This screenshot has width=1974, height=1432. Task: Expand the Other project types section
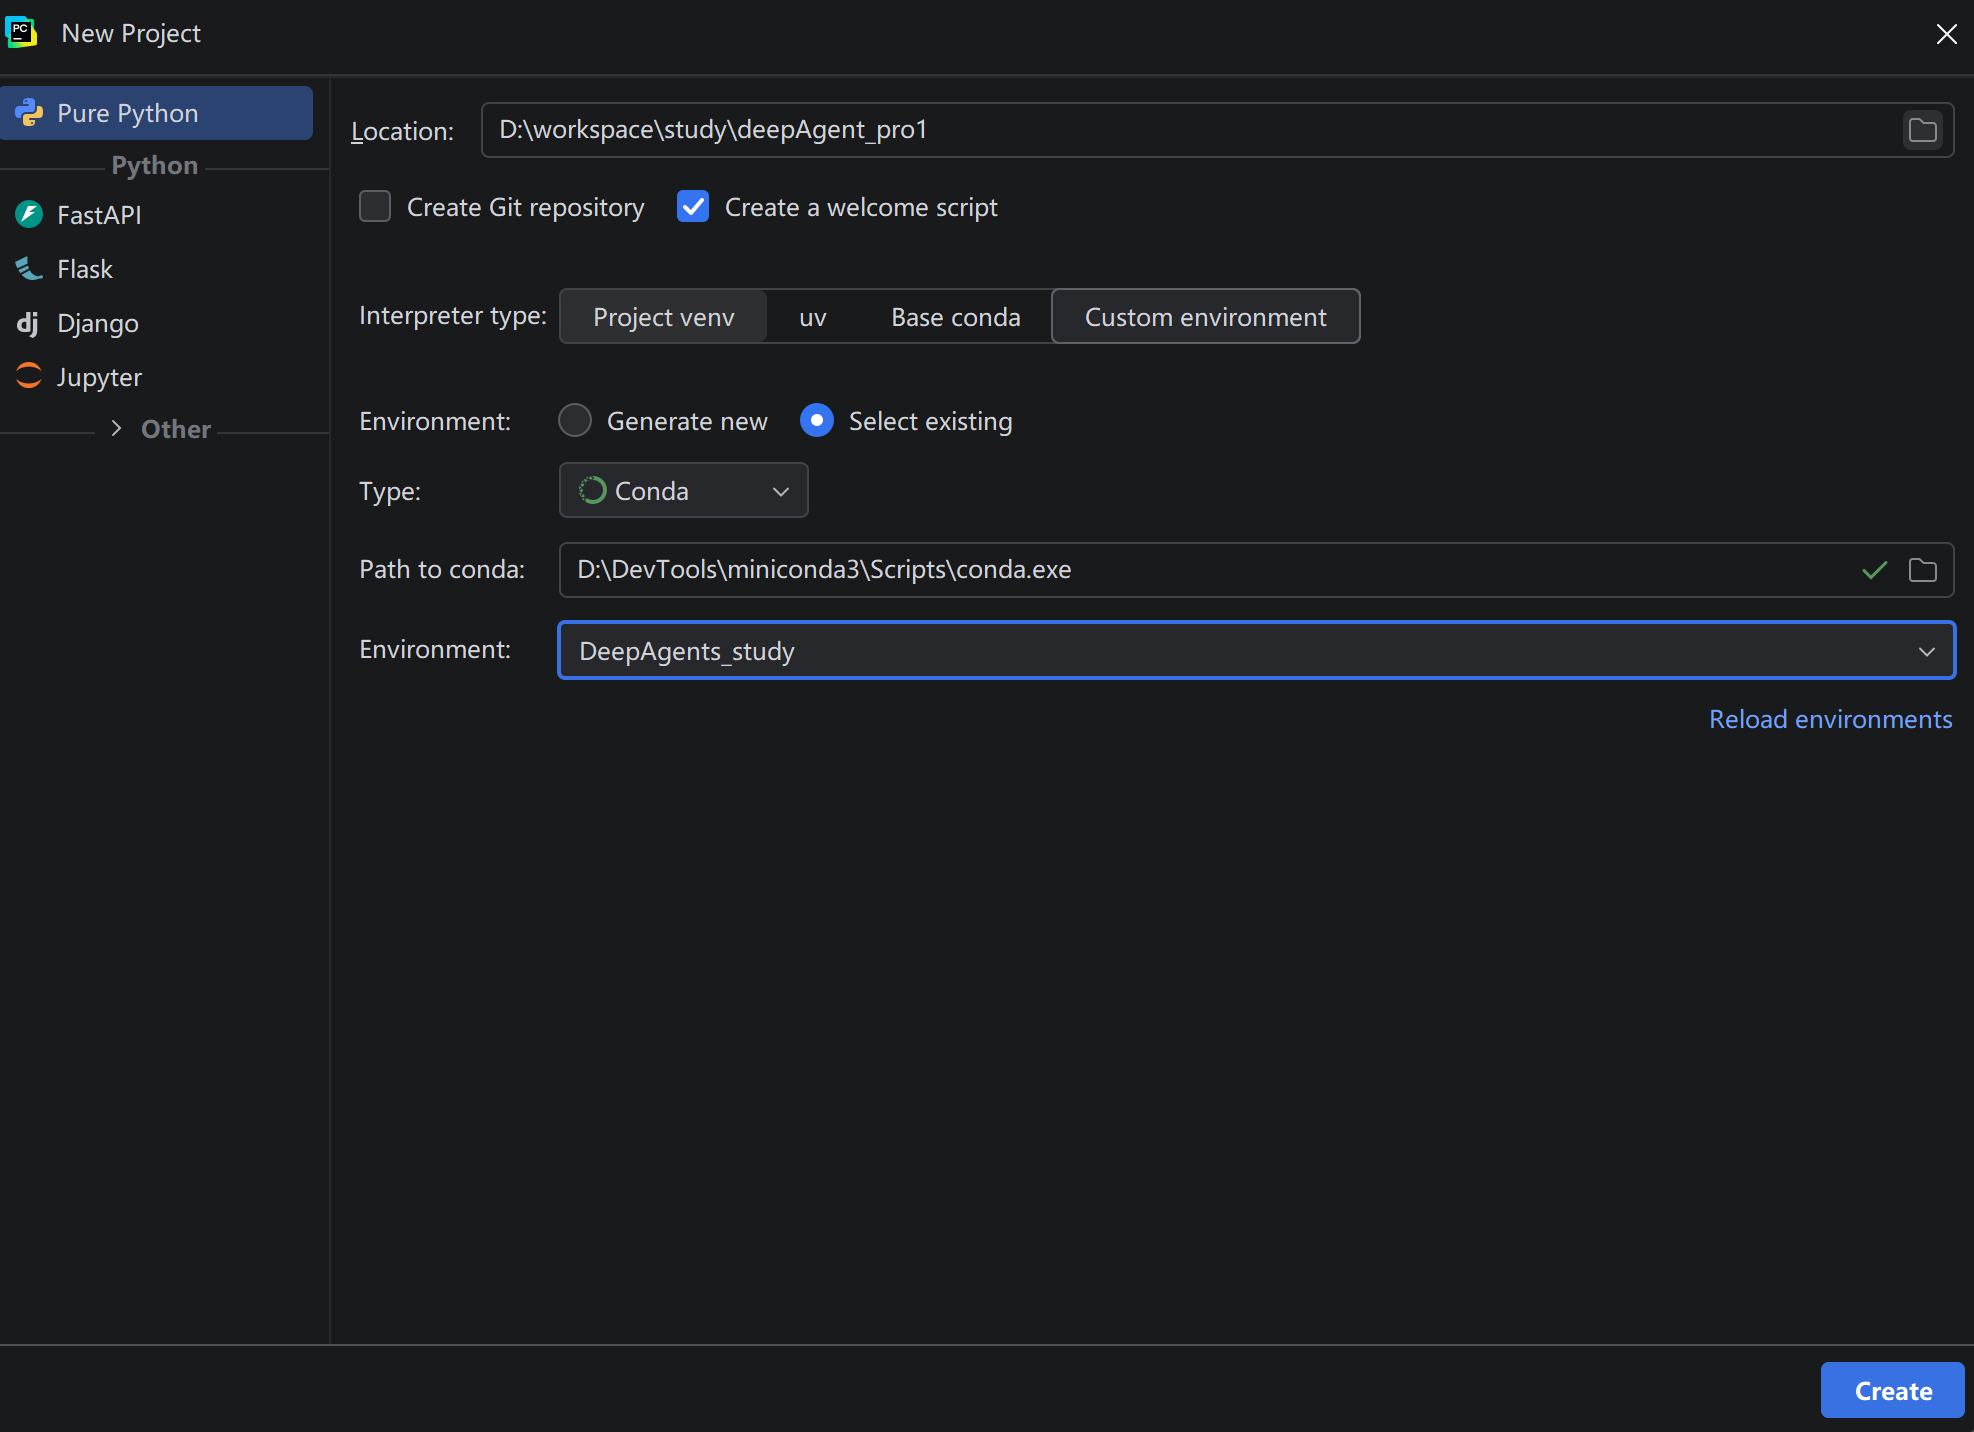click(117, 429)
